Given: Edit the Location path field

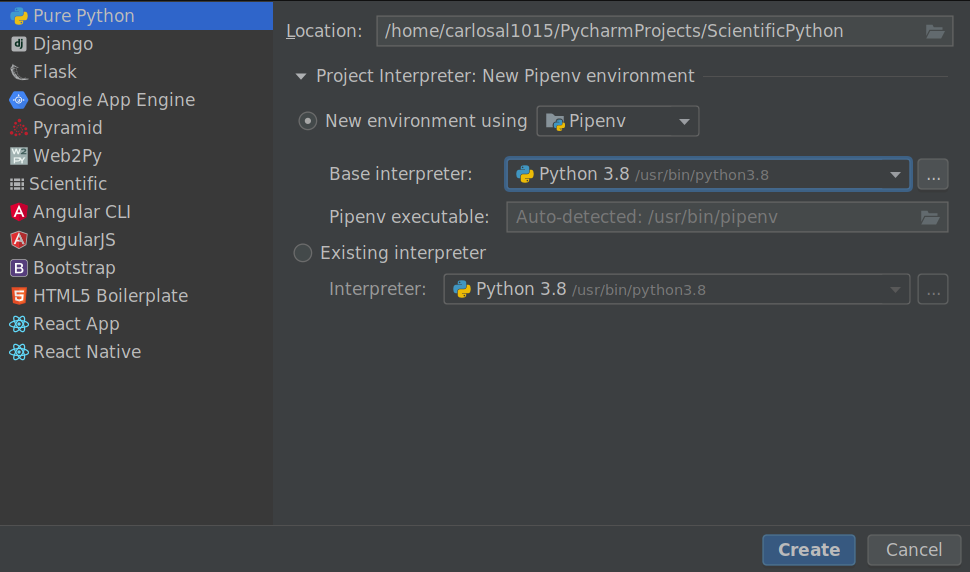Looking at the screenshot, I should pos(664,31).
